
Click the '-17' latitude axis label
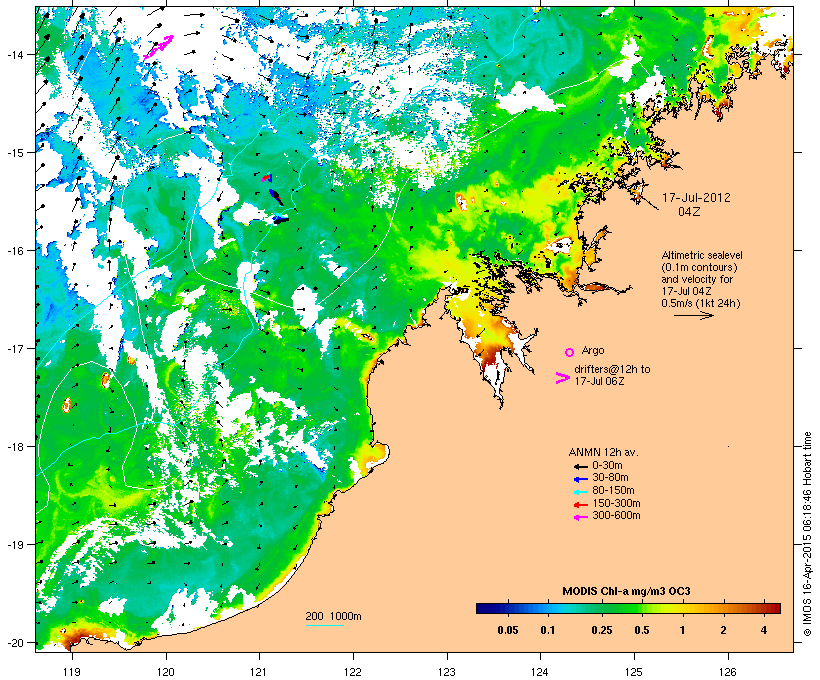point(15,348)
